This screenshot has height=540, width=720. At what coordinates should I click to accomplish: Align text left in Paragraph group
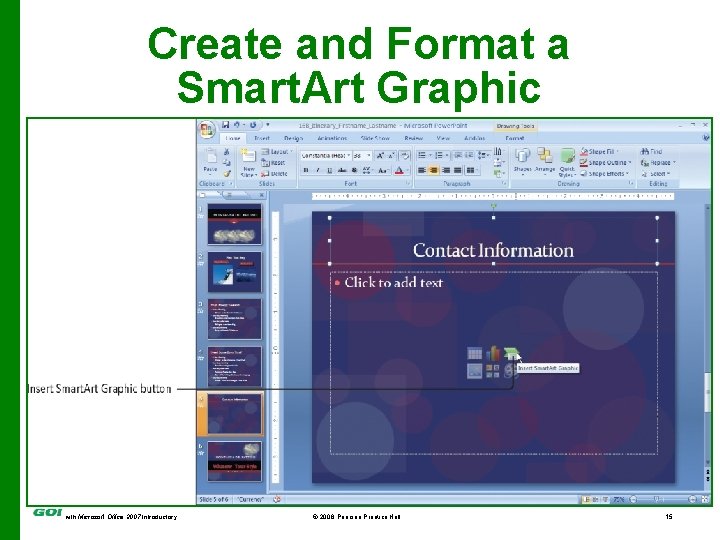[x=422, y=170]
